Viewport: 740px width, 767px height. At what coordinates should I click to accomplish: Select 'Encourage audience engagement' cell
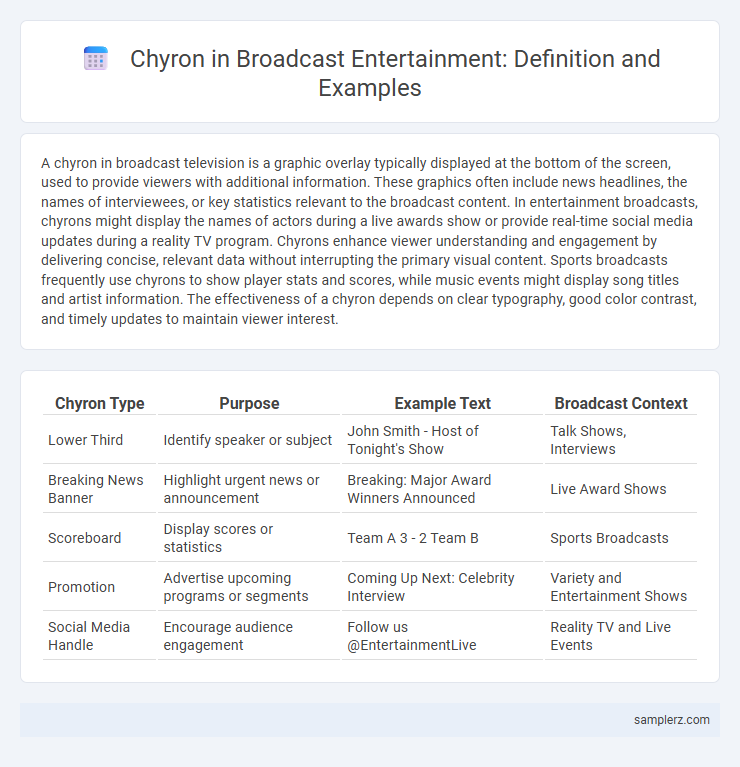pyautogui.click(x=249, y=635)
